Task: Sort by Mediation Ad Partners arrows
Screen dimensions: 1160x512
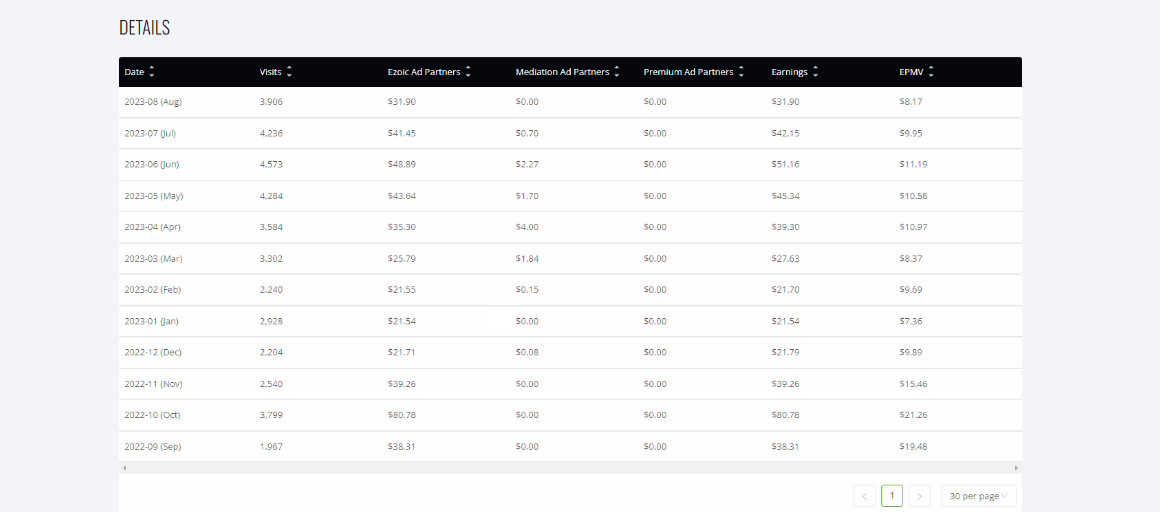Action: click(x=617, y=72)
